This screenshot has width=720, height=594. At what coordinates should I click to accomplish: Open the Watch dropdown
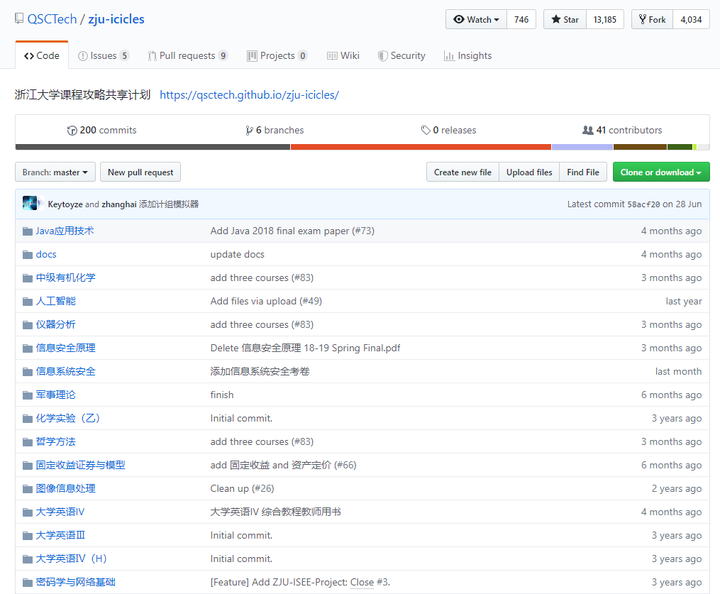[476, 19]
